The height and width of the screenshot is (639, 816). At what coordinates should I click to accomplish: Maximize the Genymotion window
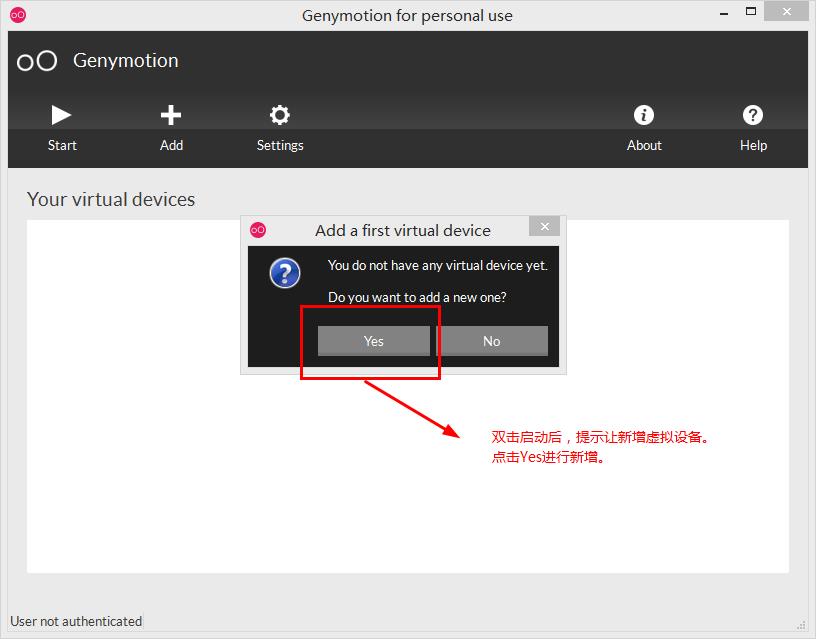coord(751,11)
